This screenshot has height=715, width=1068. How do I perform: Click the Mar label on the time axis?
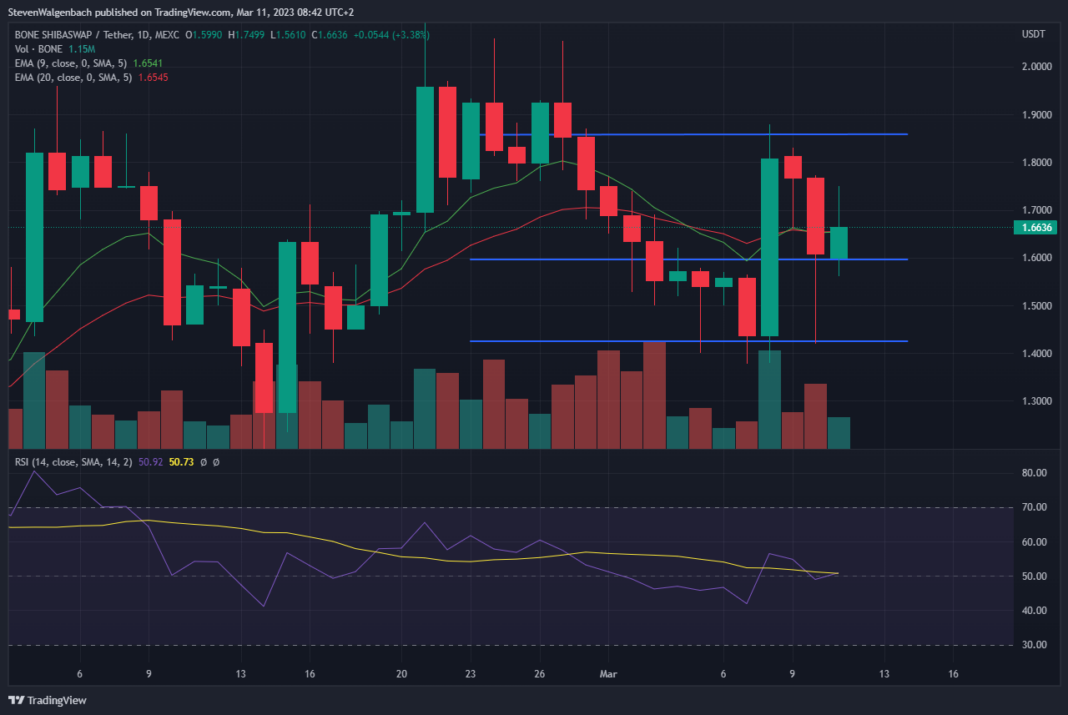click(x=608, y=674)
